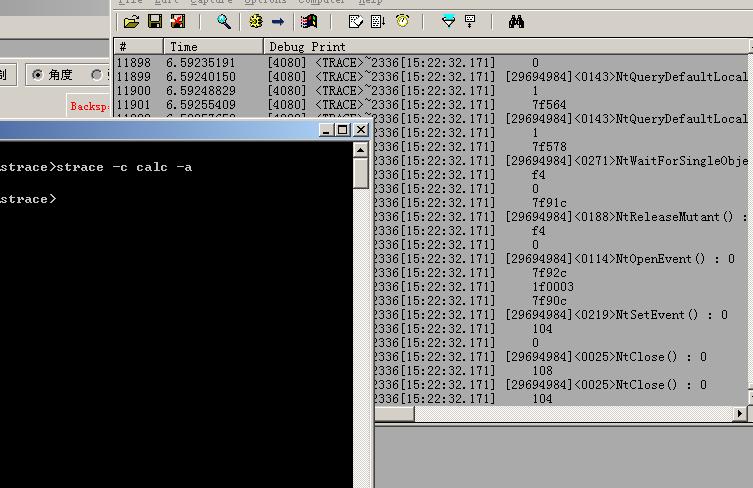Viewport: 753px width, 488px height.
Task: Toggle the Pass-Through blue arrow icon
Action: click(x=278, y=21)
